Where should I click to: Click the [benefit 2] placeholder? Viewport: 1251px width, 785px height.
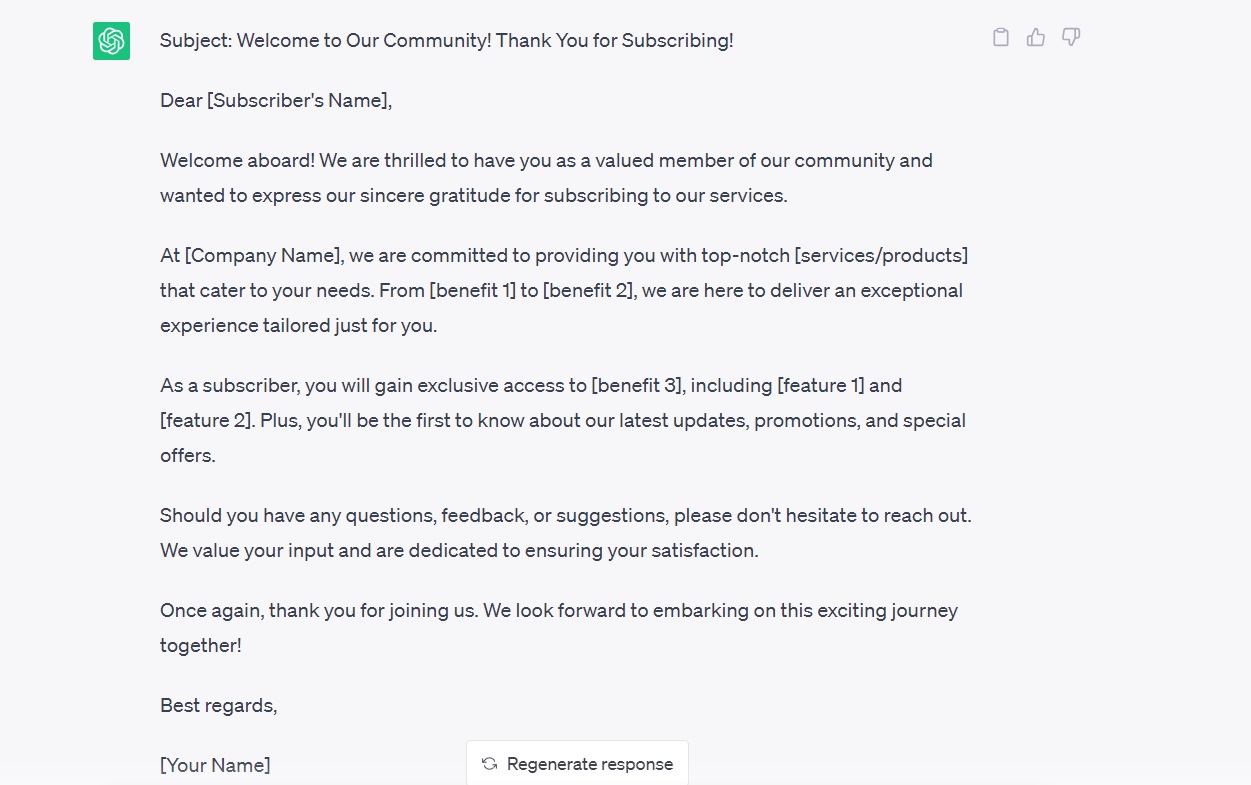coord(588,290)
